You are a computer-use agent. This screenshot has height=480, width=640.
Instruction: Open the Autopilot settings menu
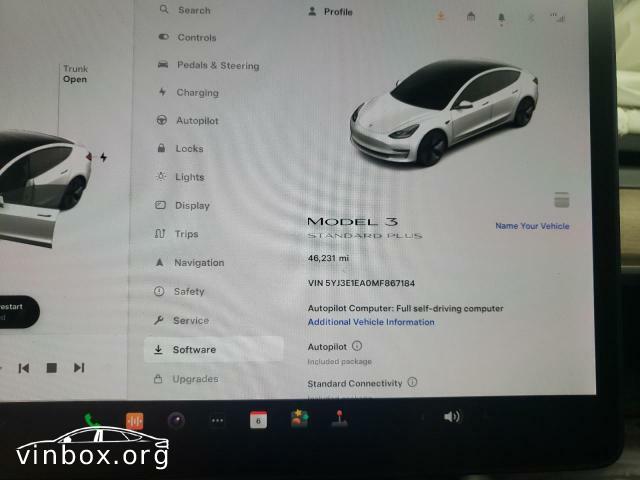188,120
